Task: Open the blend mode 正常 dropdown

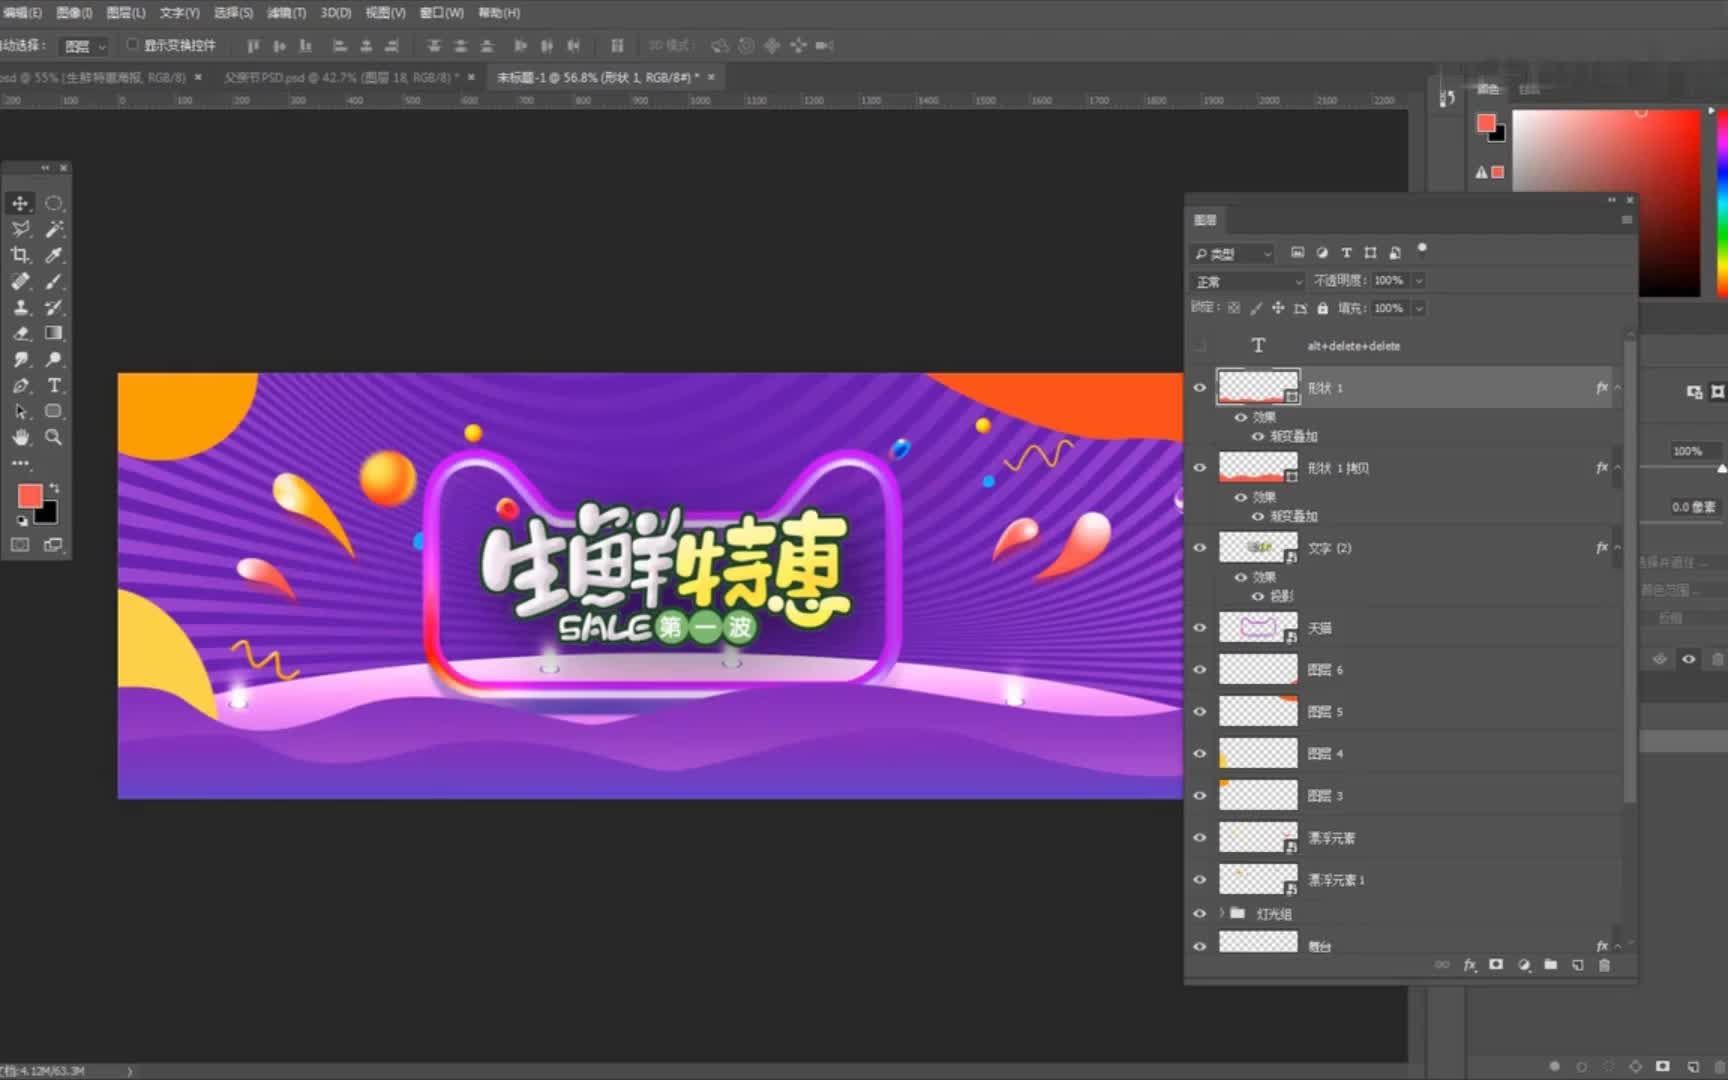Action: coord(1248,282)
